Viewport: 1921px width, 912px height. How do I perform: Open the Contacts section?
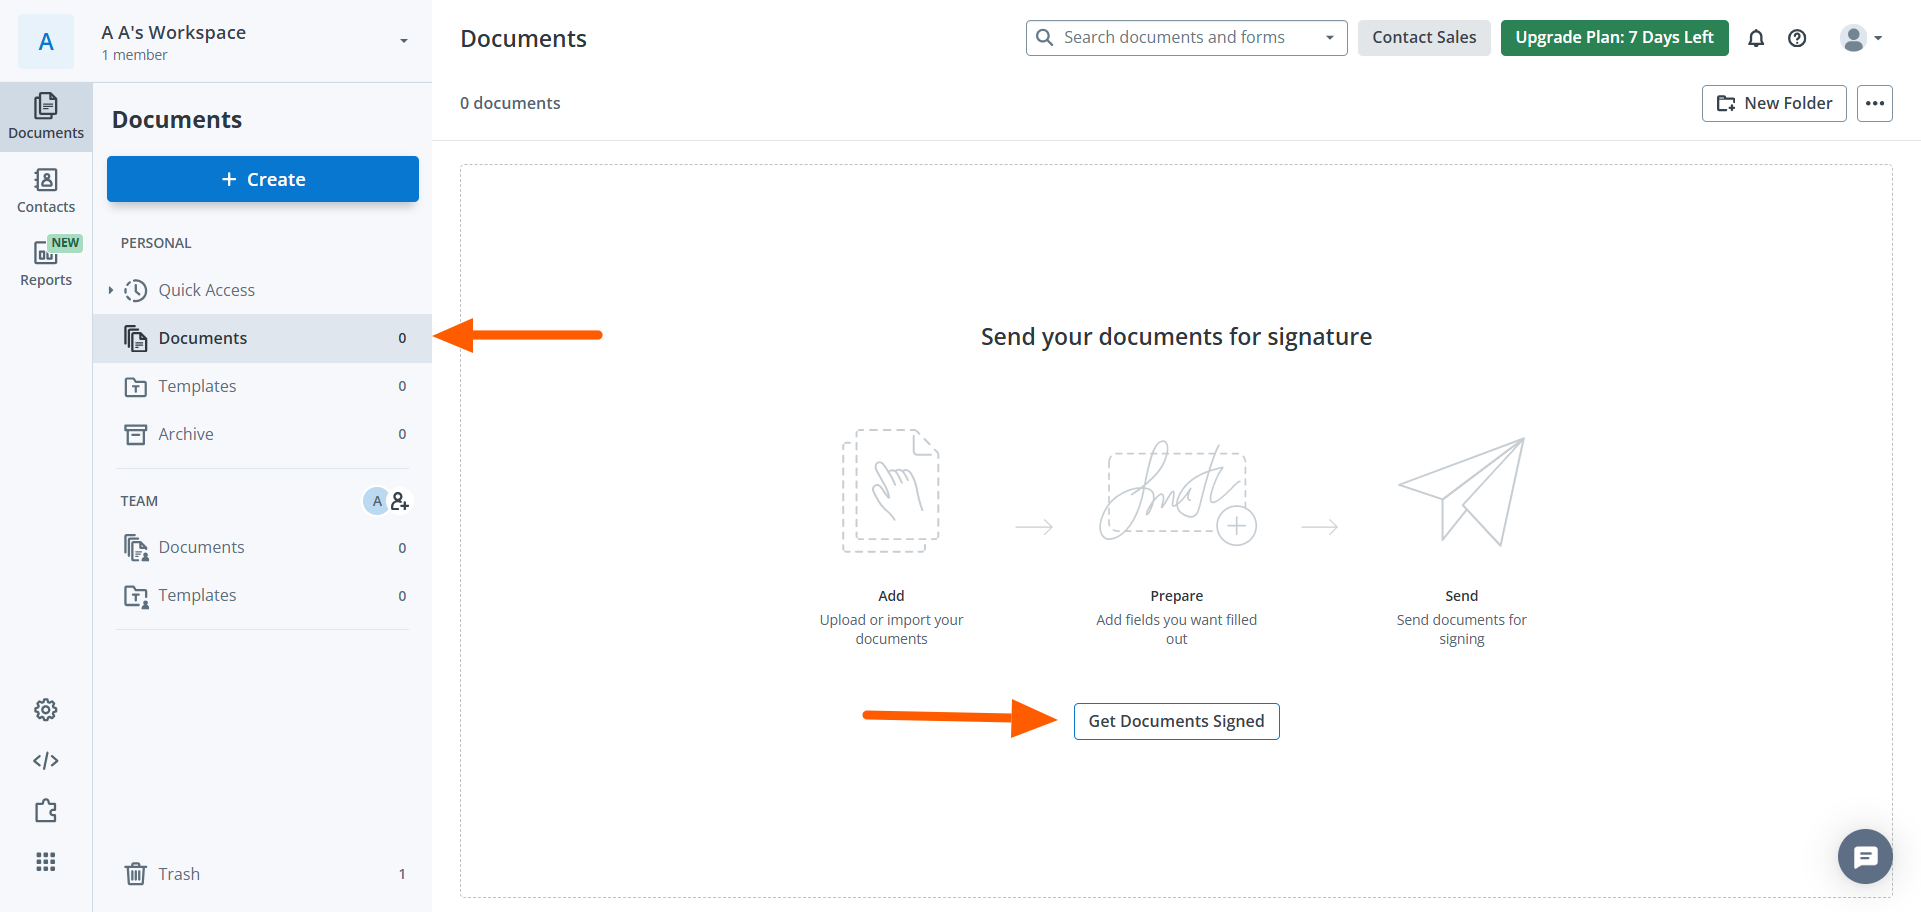[x=46, y=190]
